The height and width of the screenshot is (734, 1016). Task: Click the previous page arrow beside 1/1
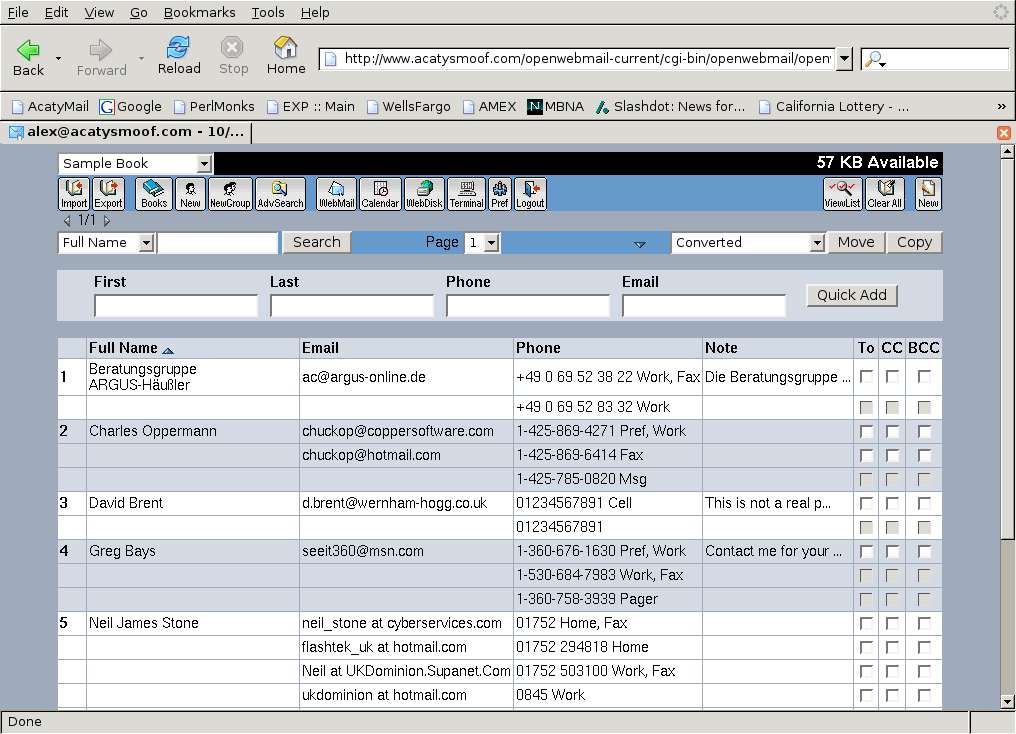pyautogui.click(x=67, y=221)
